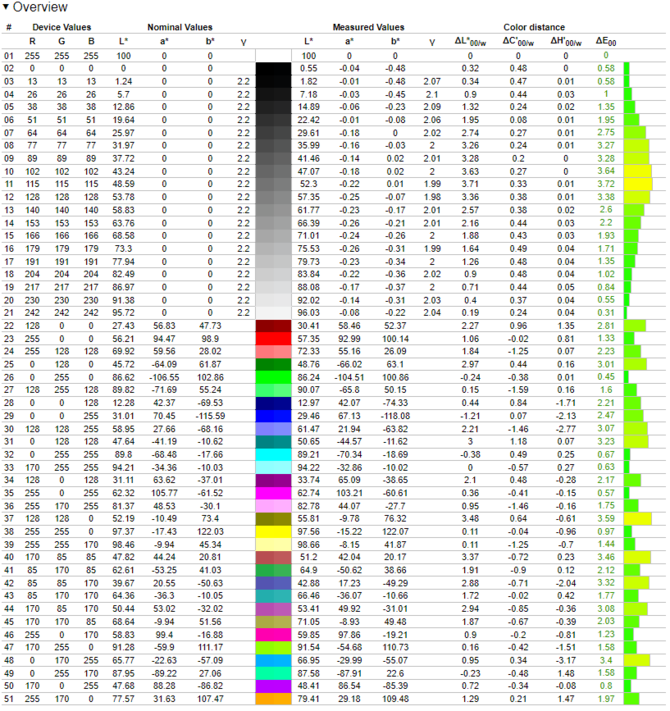Click the G column header
Screen dimensions: 670x711
pyautogui.click(x=62, y=41)
